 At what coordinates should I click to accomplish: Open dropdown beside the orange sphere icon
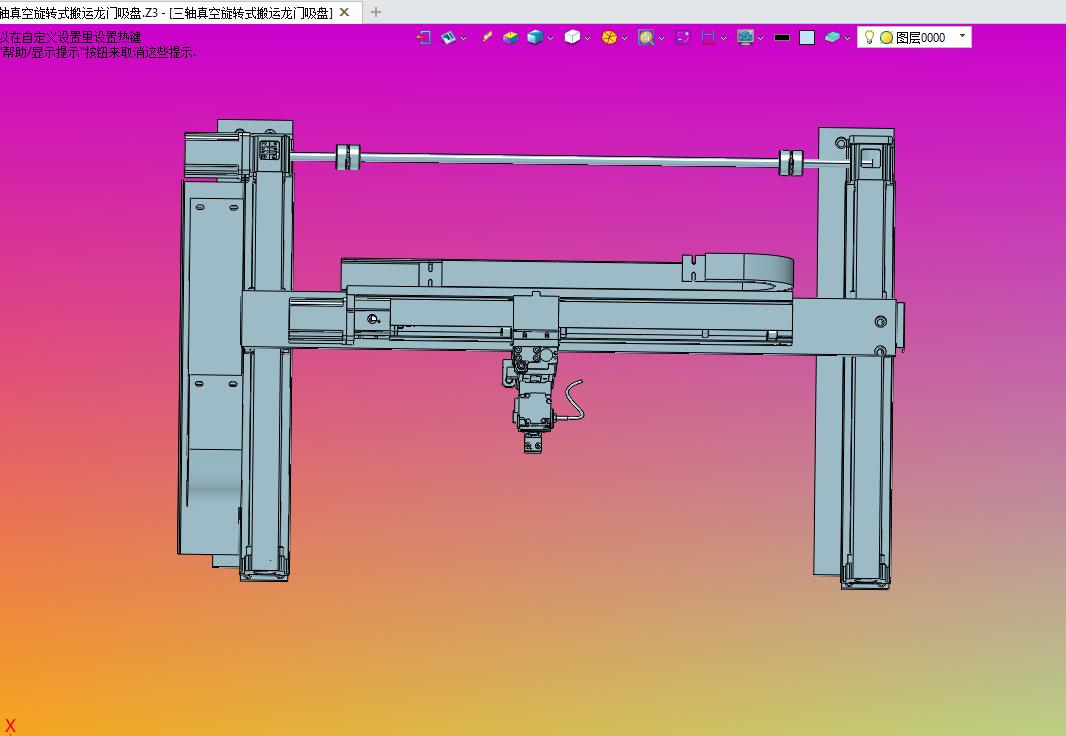[x=624, y=38]
